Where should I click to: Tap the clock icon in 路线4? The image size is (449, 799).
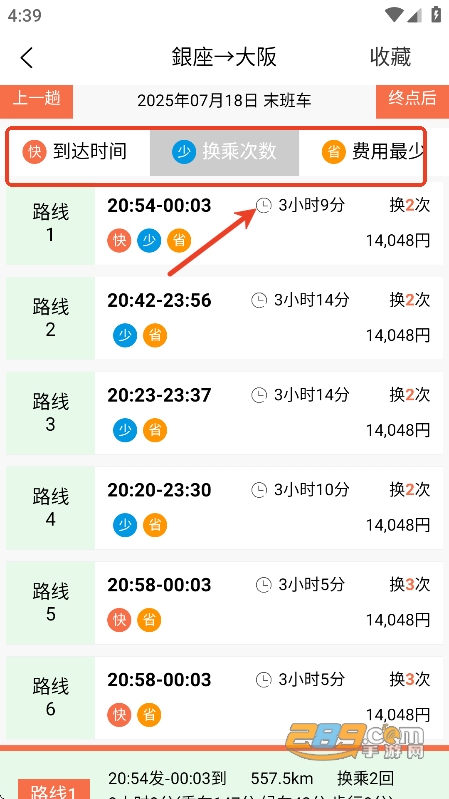coord(259,490)
